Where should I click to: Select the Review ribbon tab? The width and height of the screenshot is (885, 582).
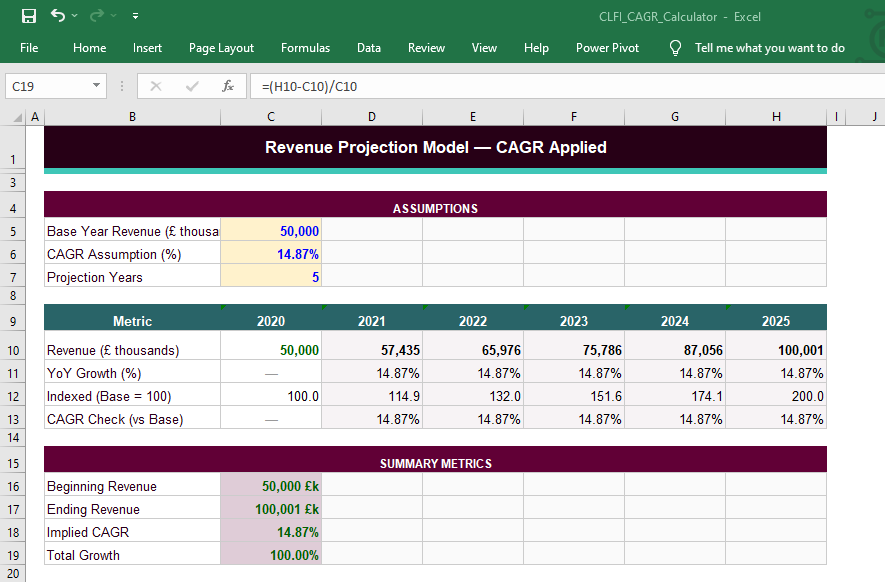click(x=426, y=47)
